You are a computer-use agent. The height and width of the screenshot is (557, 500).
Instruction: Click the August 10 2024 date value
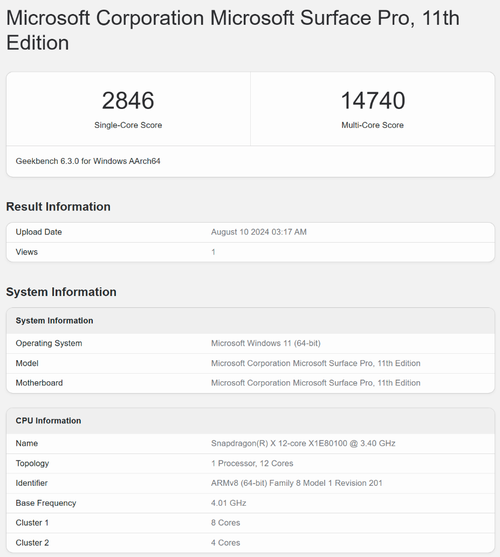click(259, 232)
